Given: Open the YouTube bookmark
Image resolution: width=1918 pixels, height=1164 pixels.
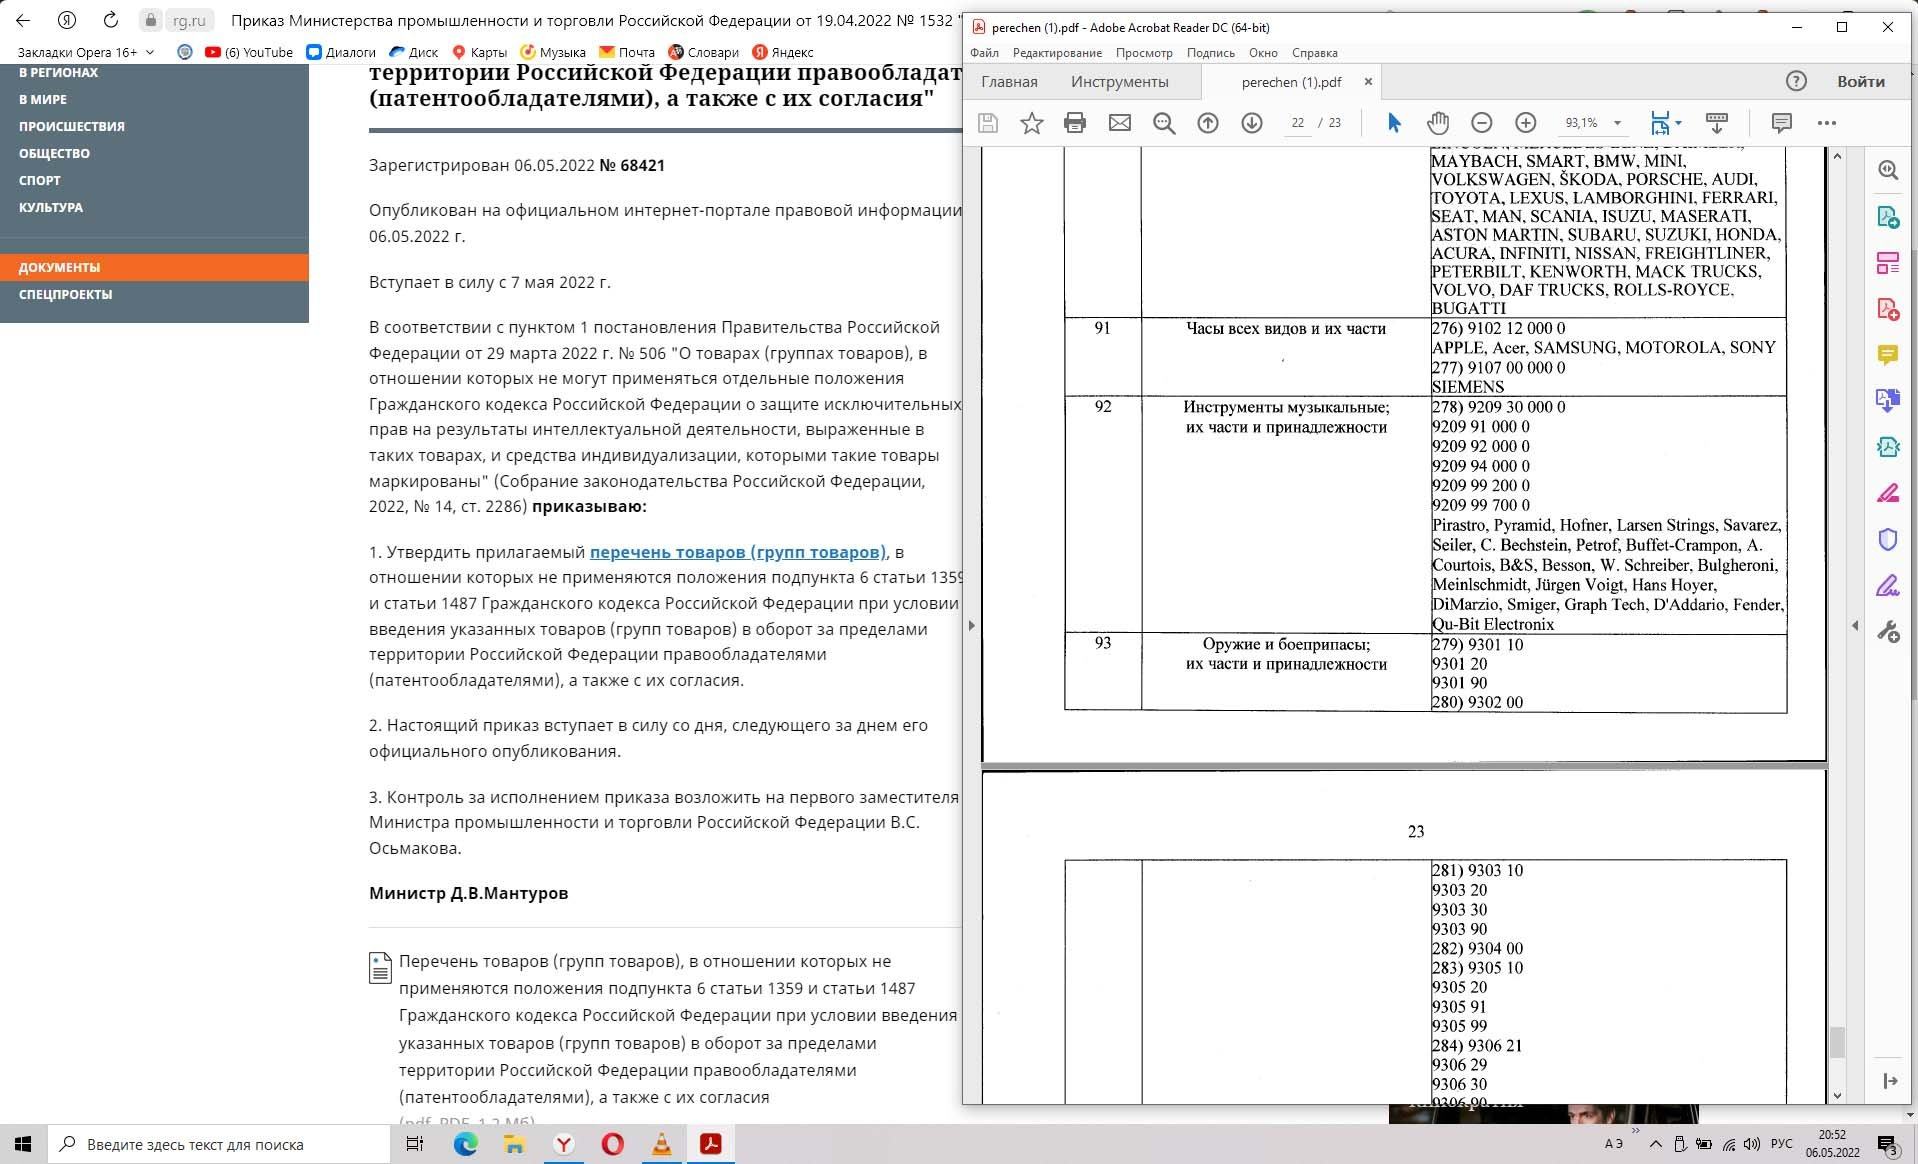Looking at the screenshot, I should click(x=249, y=52).
